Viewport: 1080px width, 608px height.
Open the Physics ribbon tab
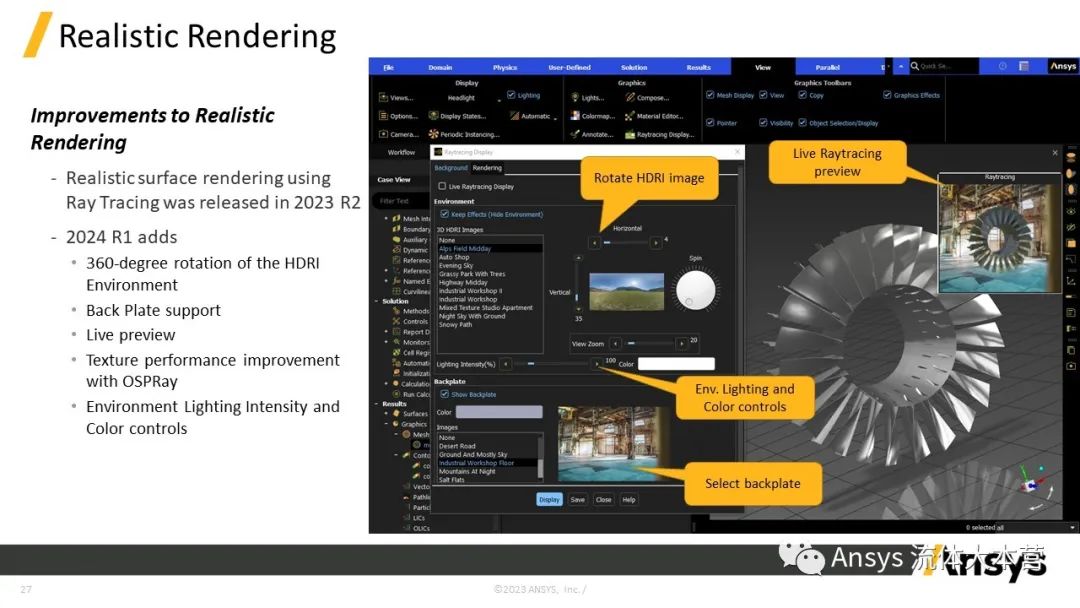tap(505, 67)
